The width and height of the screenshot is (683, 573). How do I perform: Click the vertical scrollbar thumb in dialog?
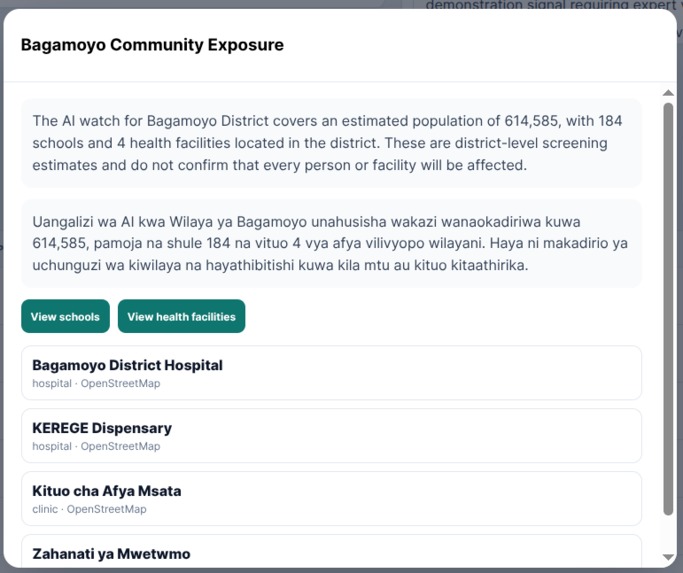tap(668, 309)
